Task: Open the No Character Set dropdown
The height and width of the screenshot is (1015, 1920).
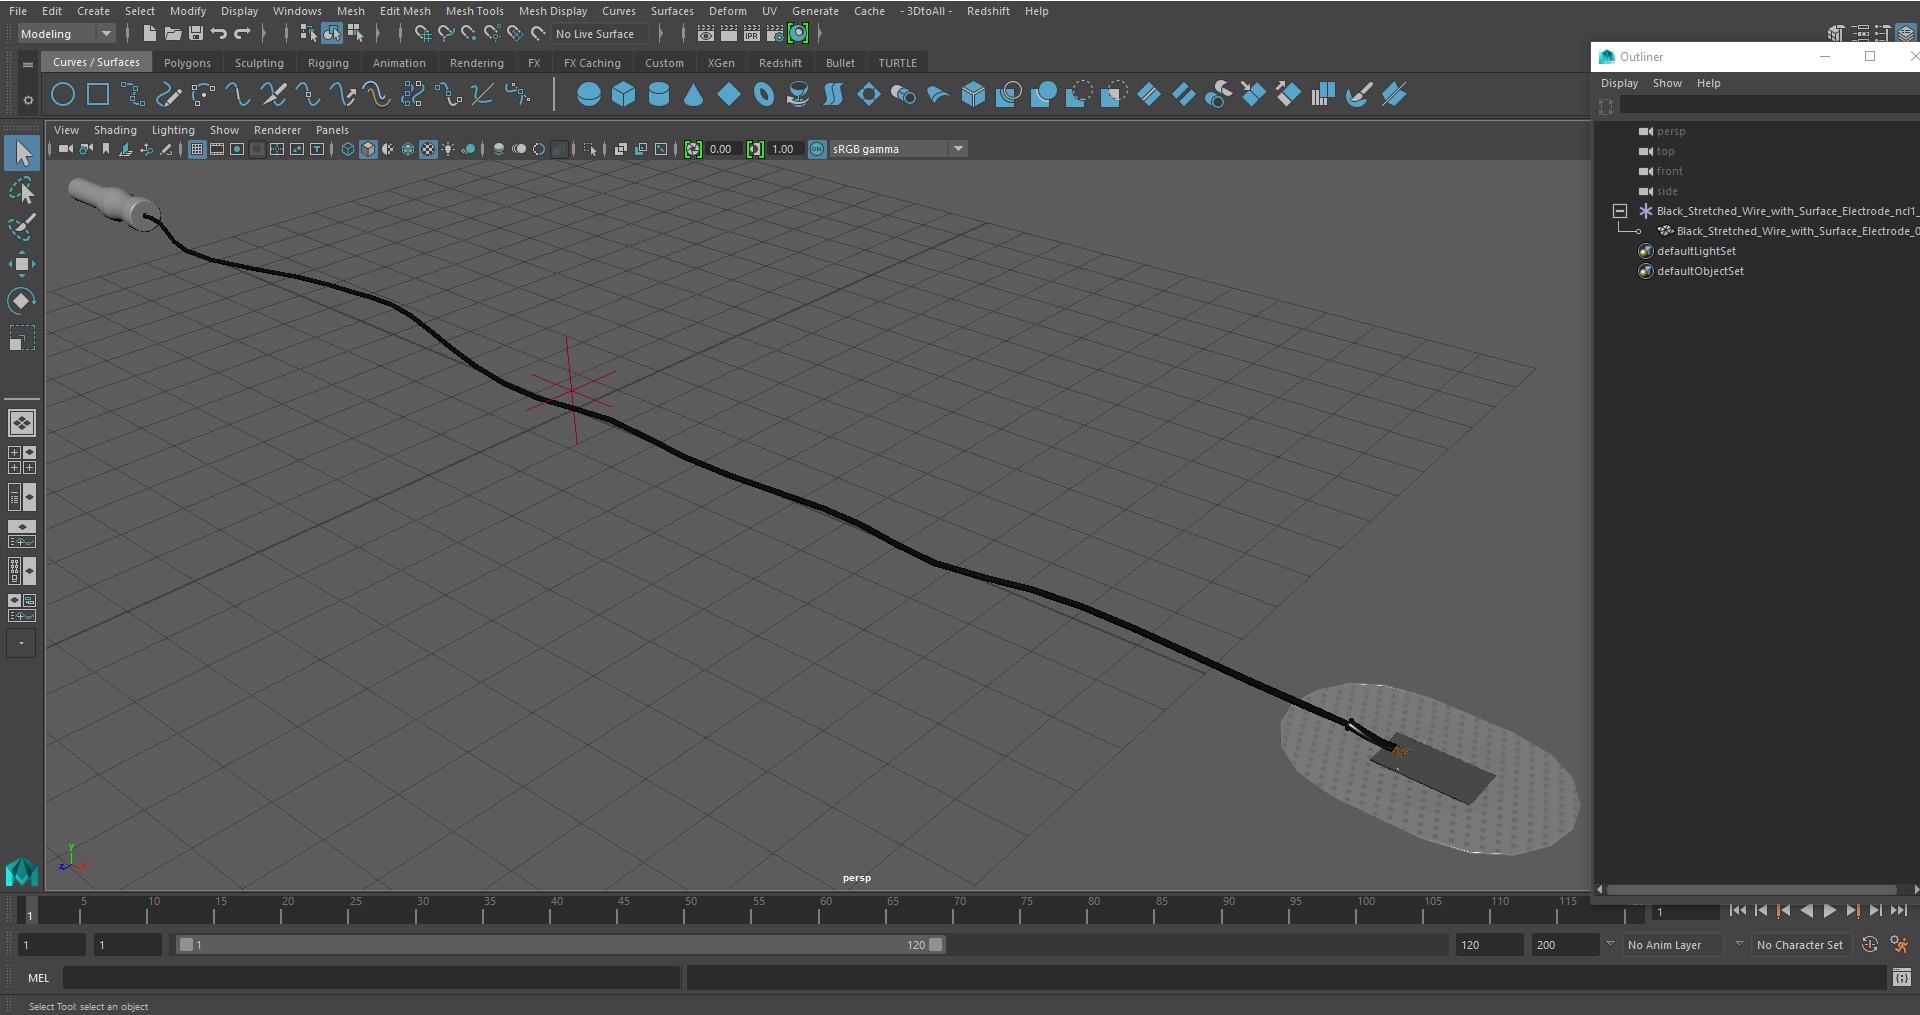Action: tap(1801, 944)
